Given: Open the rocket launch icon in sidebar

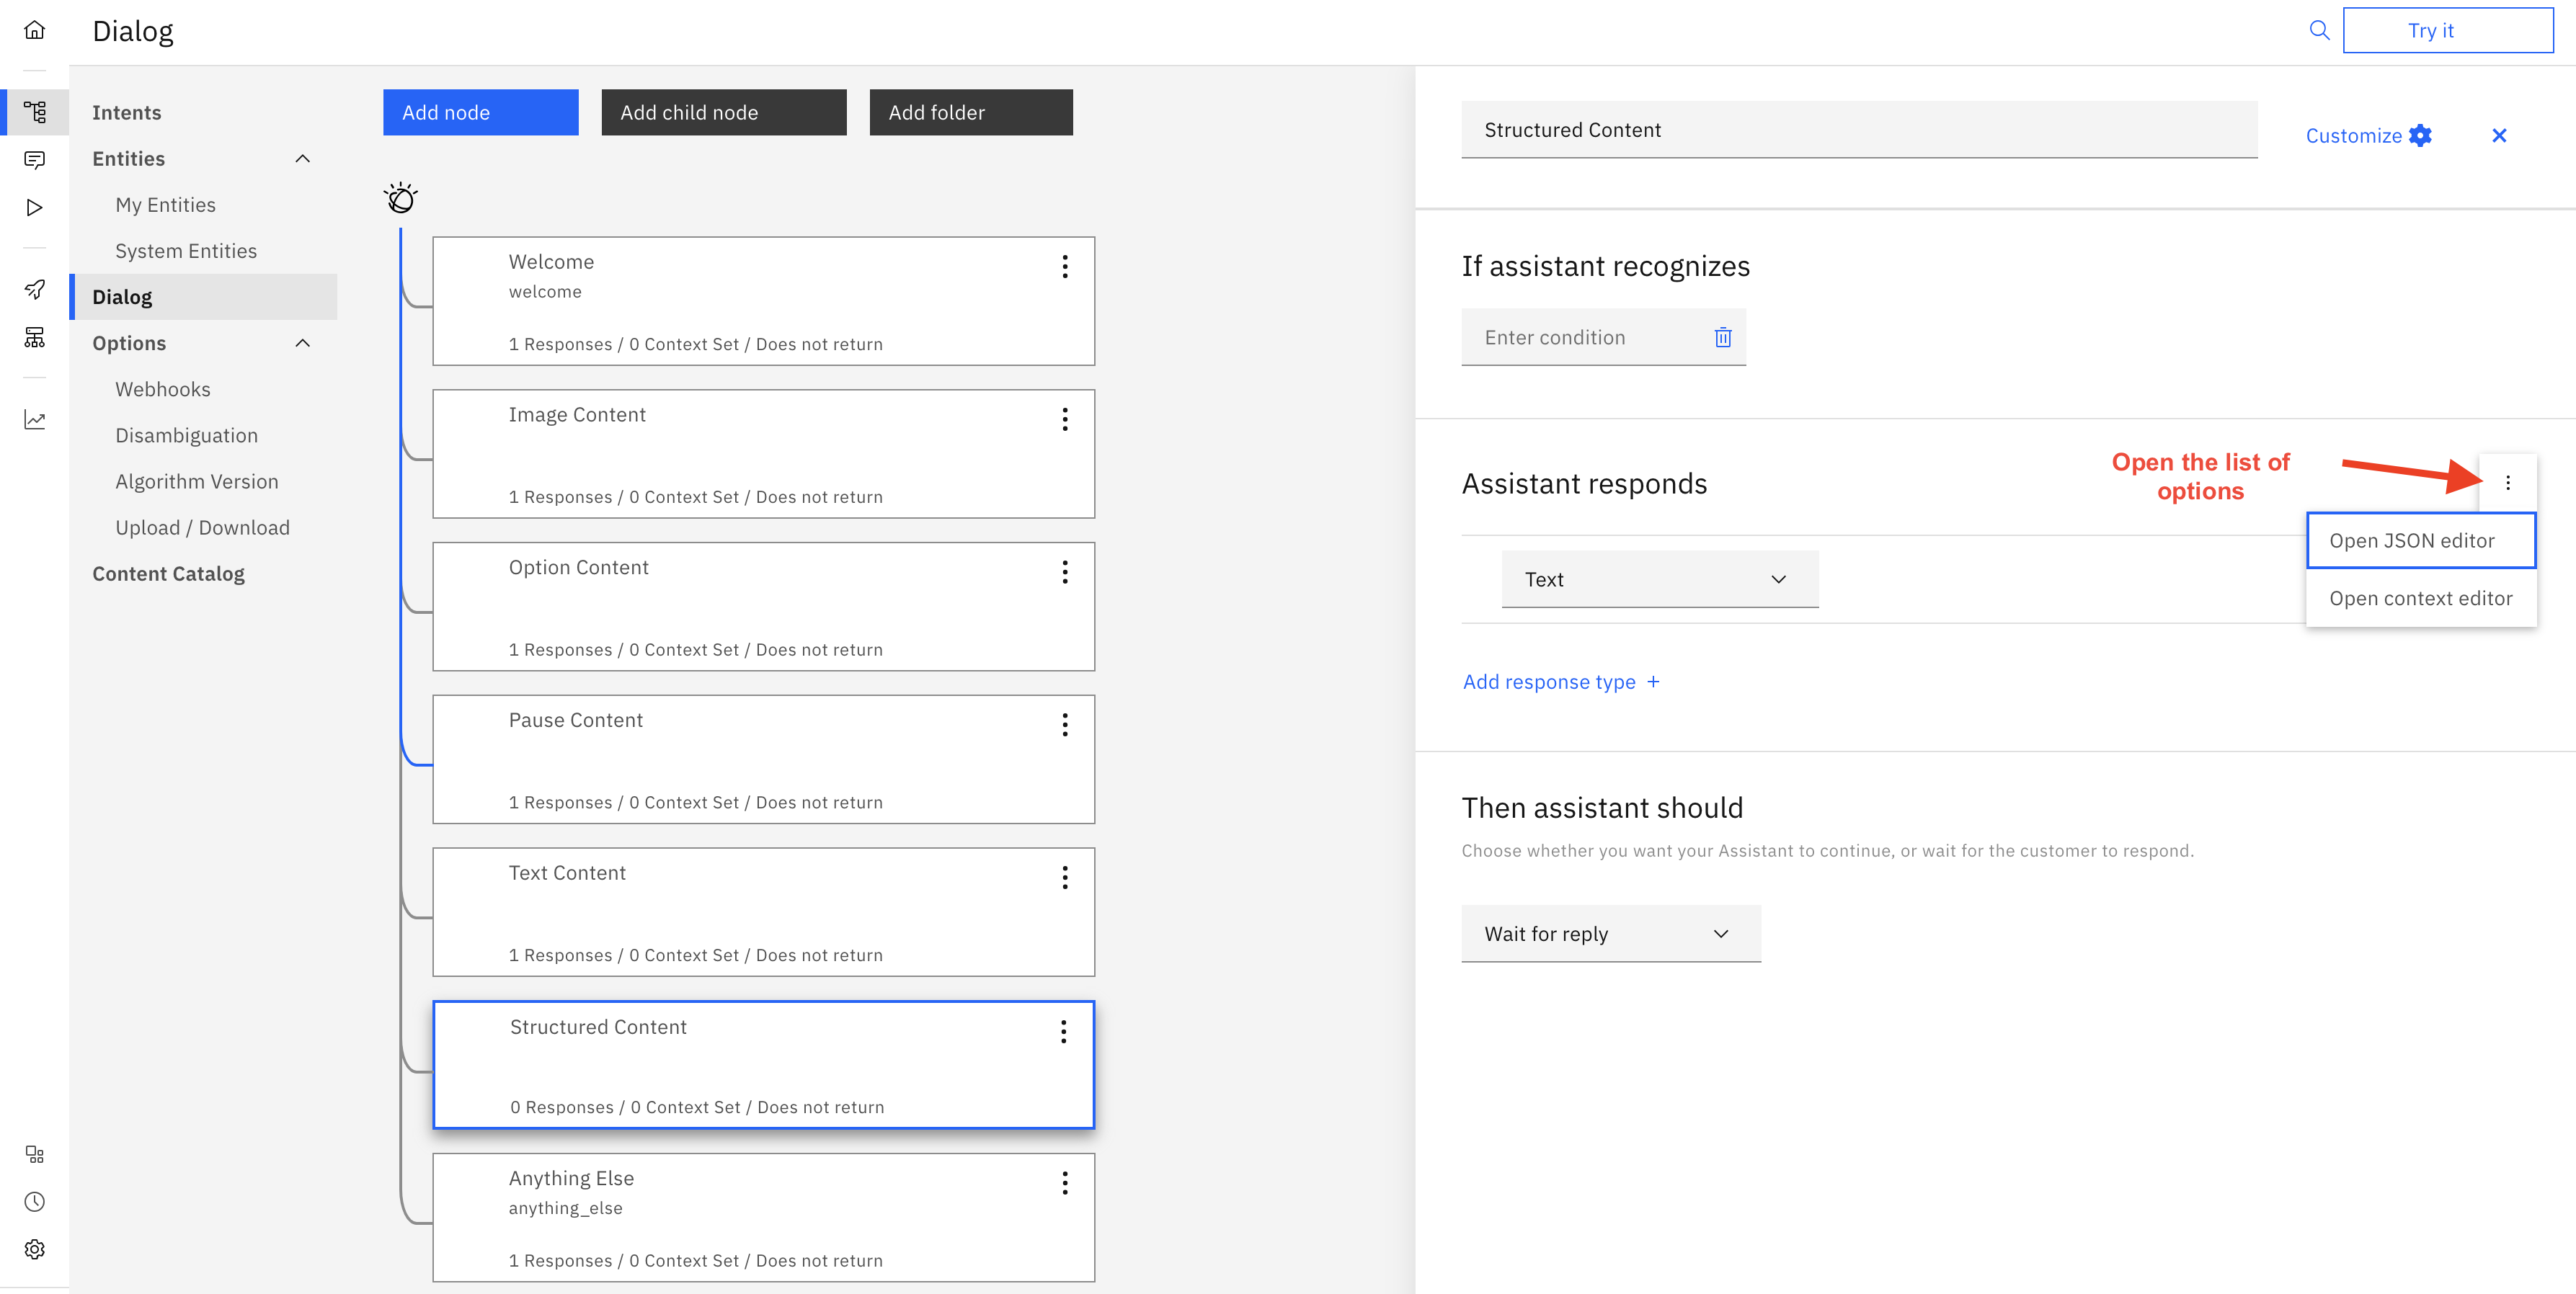Looking at the screenshot, I should (x=34, y=289).
